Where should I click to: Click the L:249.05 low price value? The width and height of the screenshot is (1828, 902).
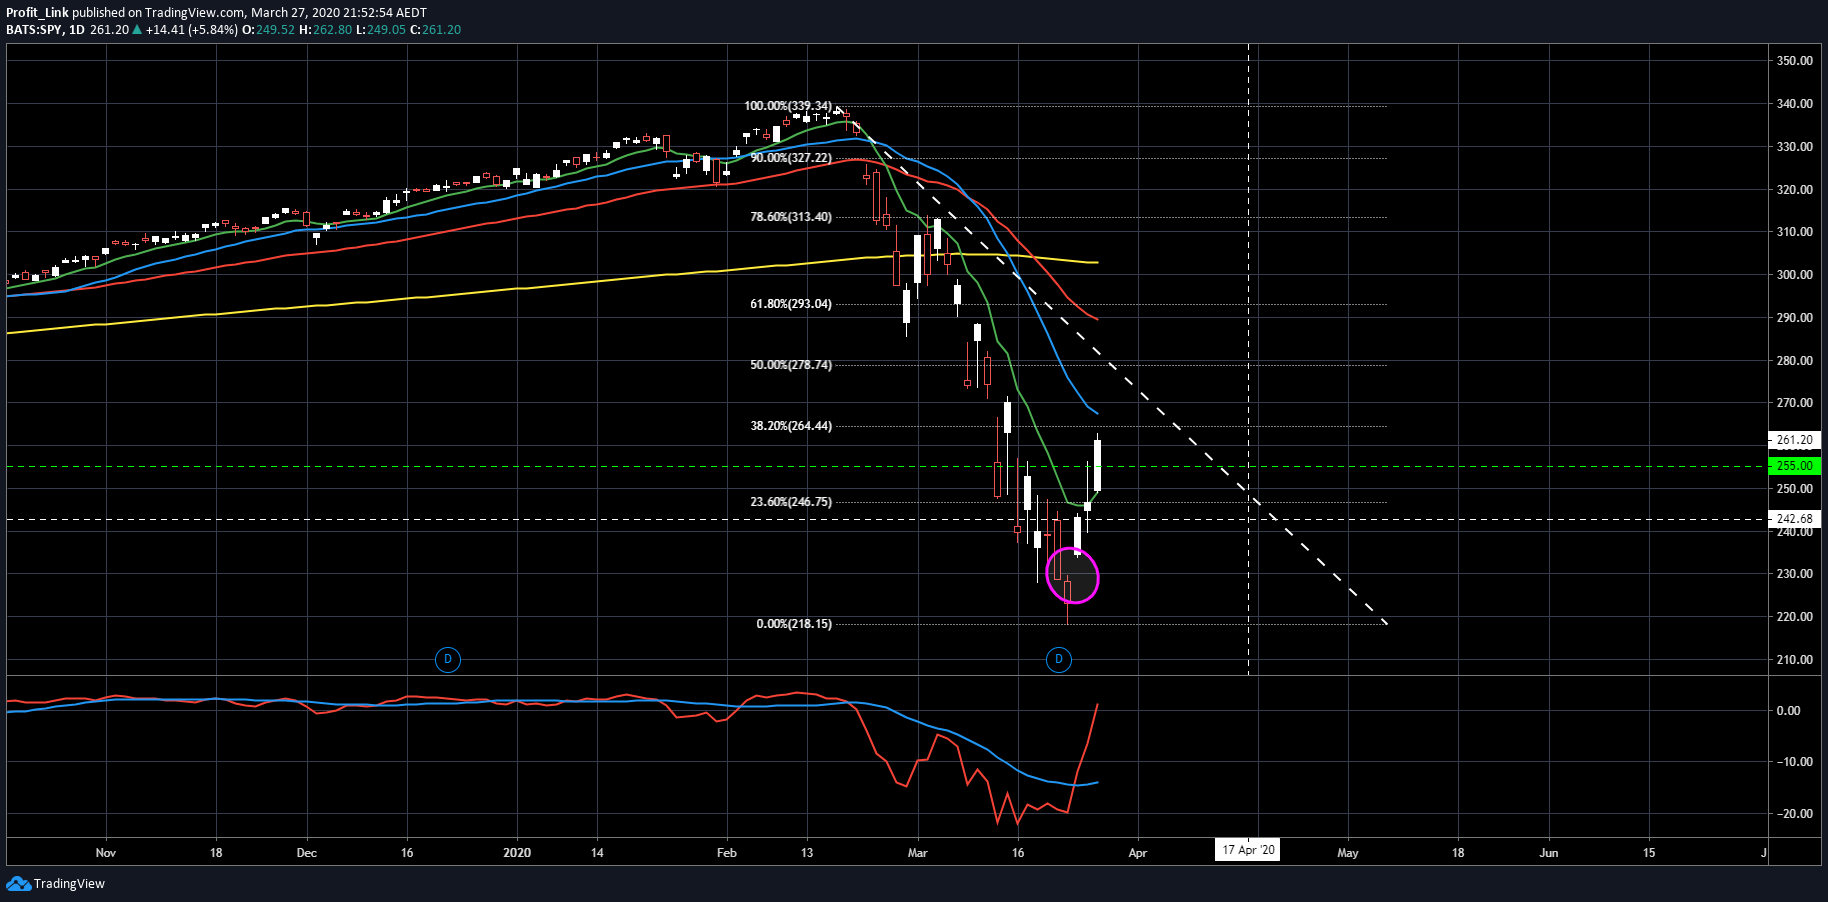tap(381, 30)
